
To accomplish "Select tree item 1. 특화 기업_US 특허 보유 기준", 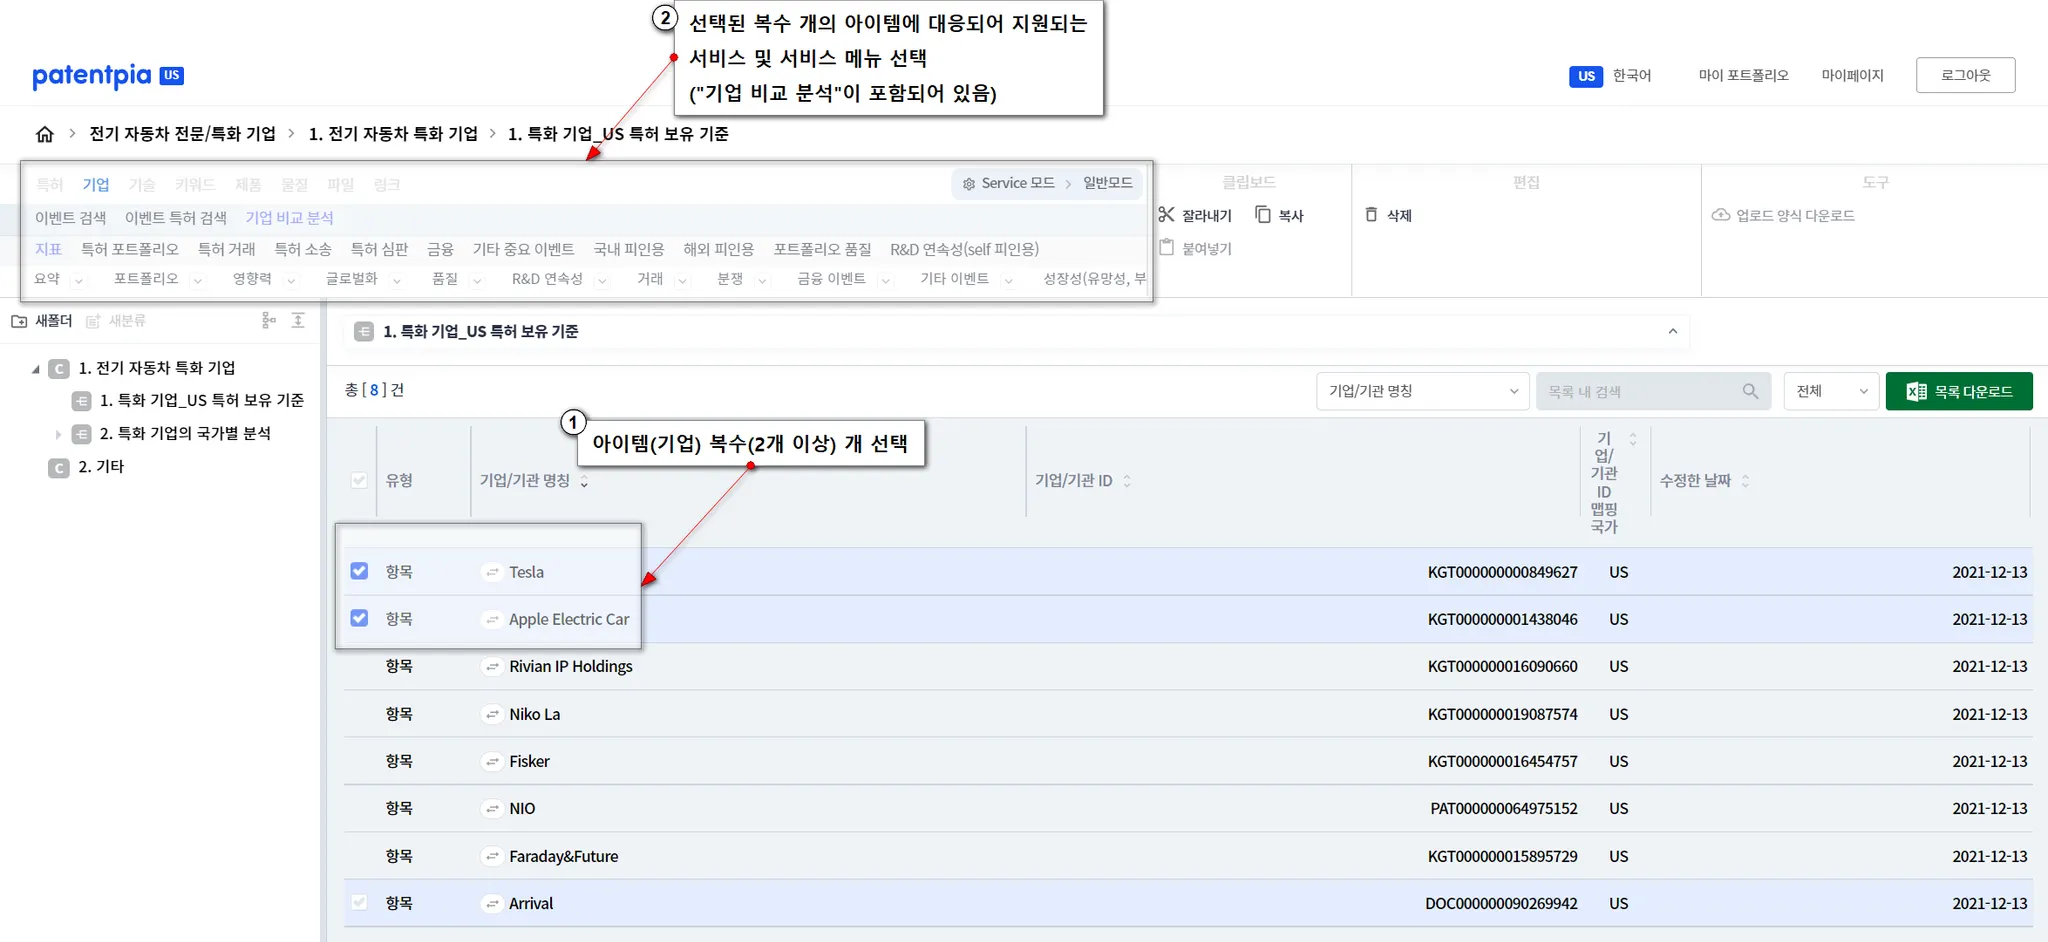I will [x=201, y=400].
